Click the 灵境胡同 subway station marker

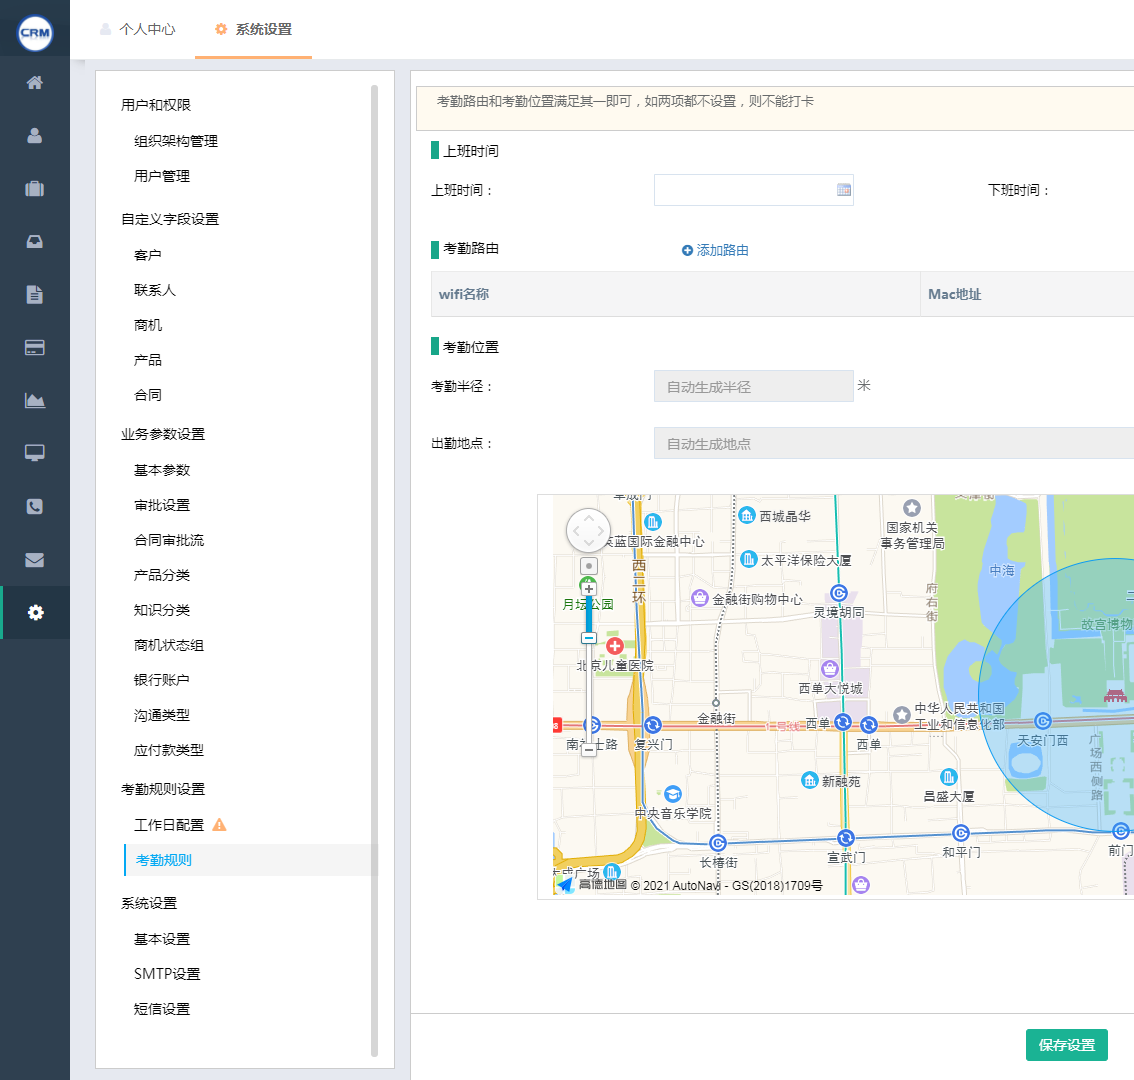(839, 593)
